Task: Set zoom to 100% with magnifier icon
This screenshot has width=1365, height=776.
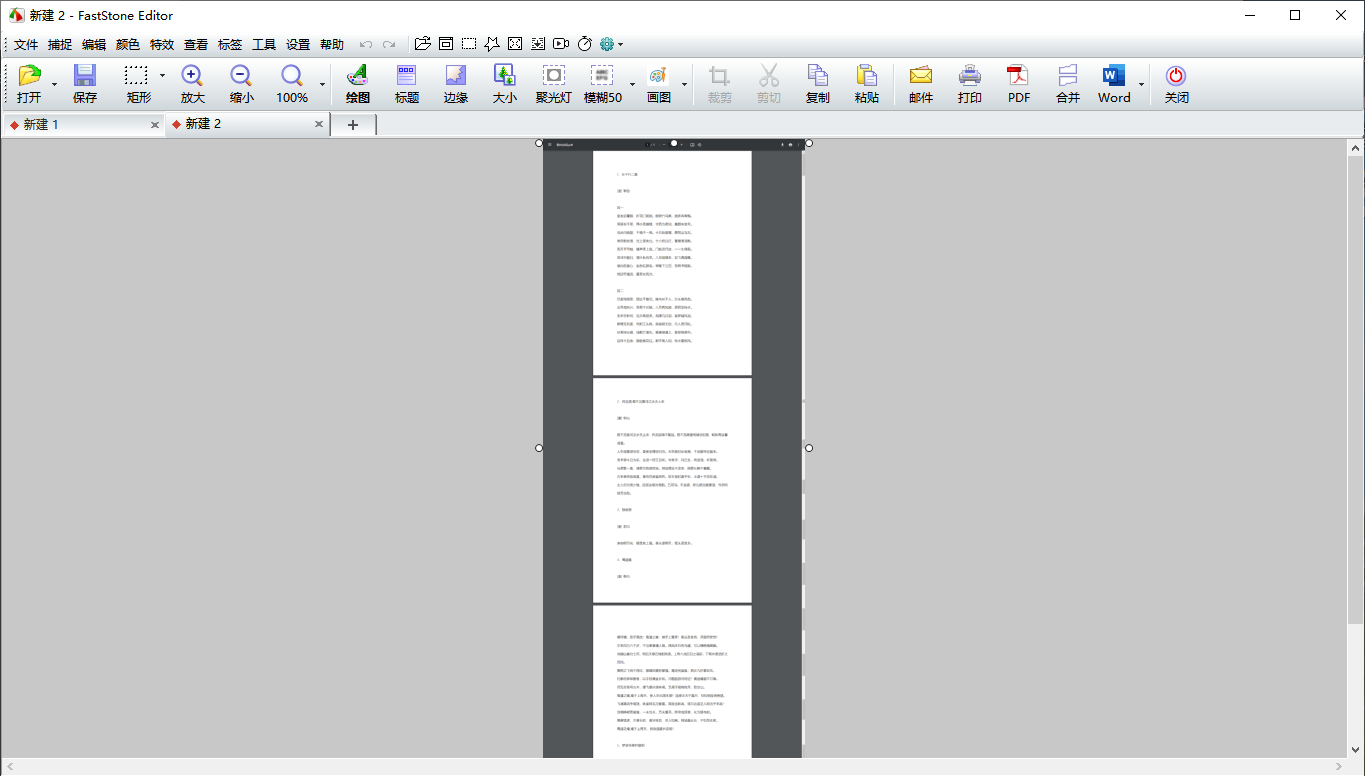Action: [292, 85]
